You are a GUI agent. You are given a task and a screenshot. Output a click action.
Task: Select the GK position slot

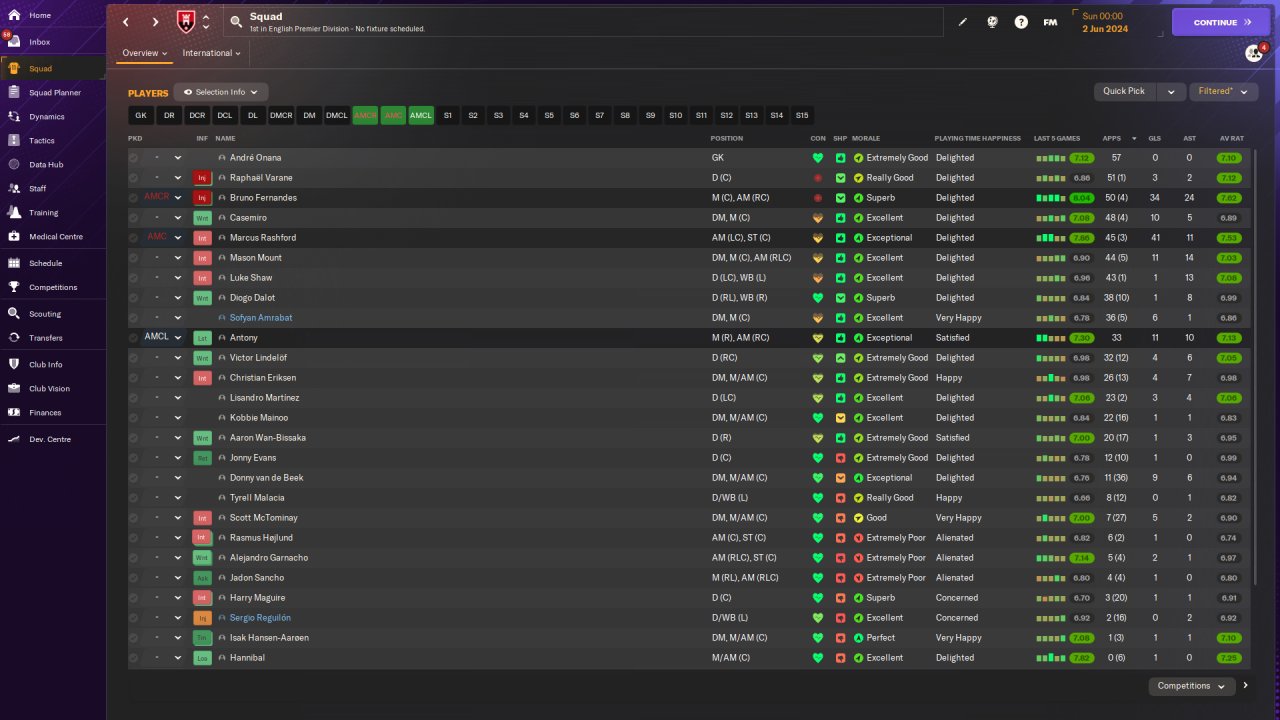point(141,116)
